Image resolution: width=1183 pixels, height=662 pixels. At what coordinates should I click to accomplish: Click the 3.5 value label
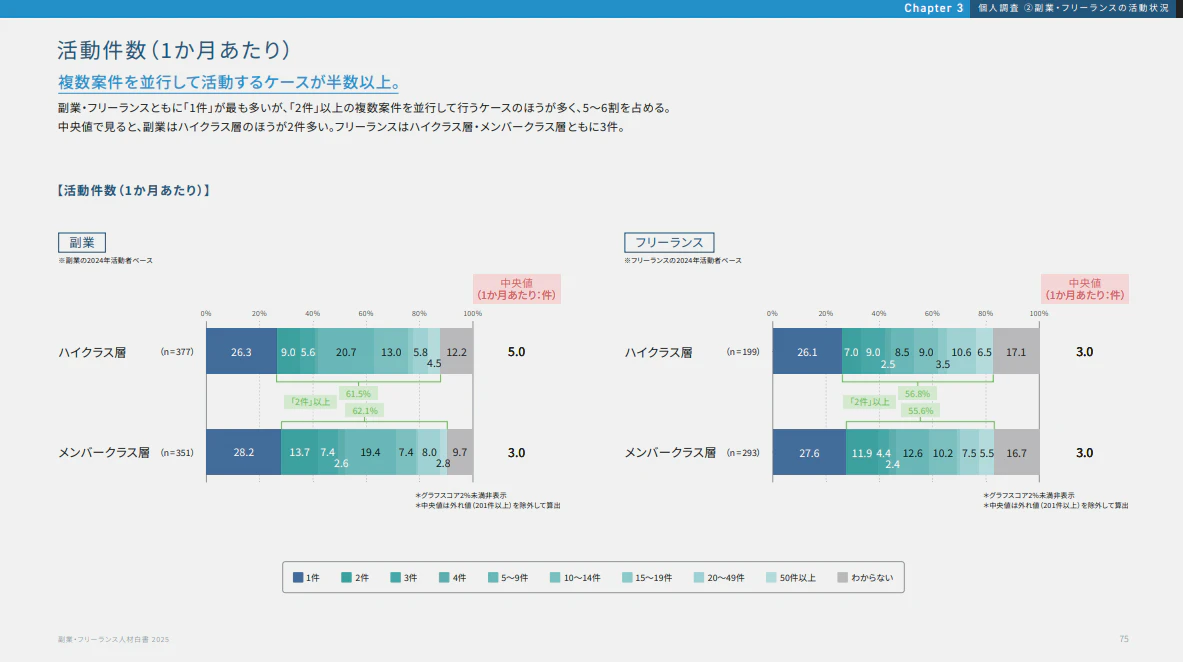click(942, 364)
